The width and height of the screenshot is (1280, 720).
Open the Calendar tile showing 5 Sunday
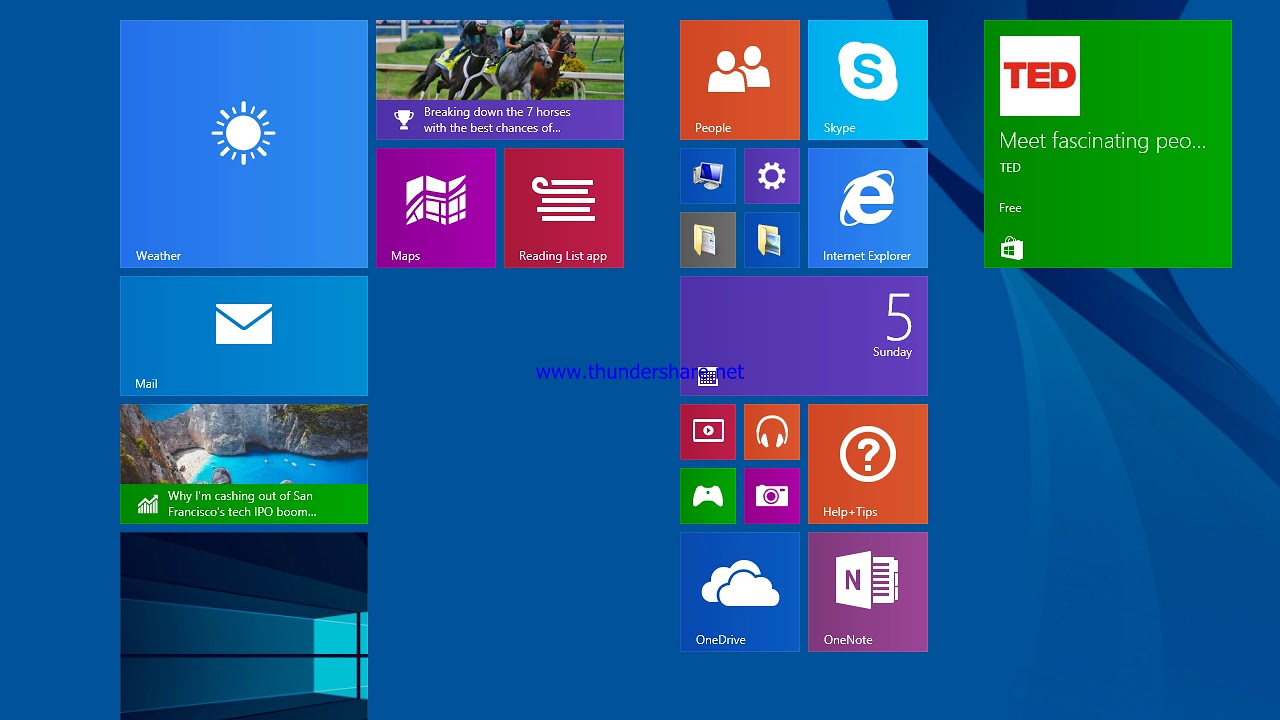click(x=804, y=336)
